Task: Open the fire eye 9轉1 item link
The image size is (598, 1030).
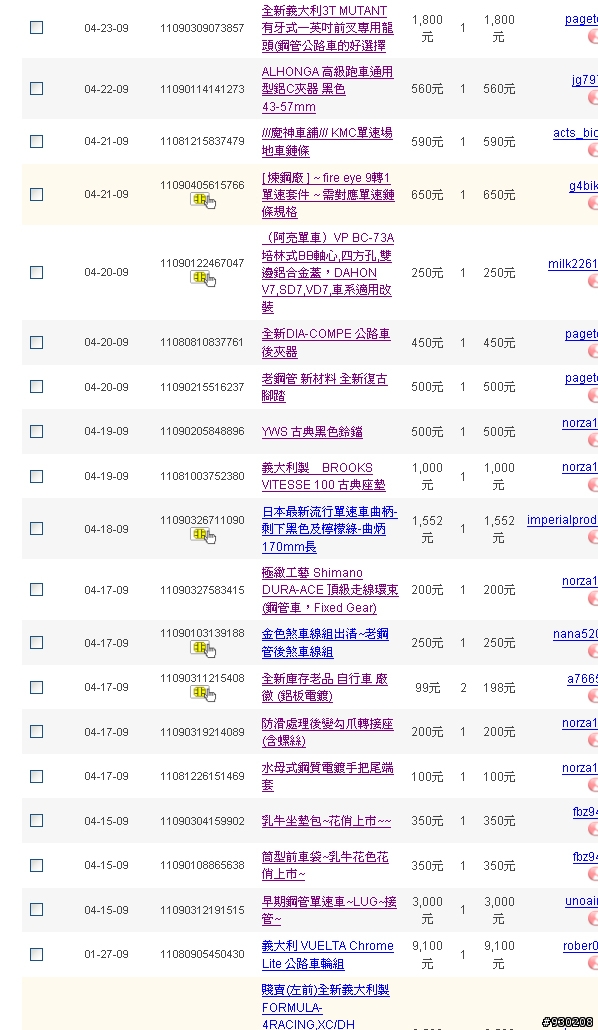Action: coord(328,194)
